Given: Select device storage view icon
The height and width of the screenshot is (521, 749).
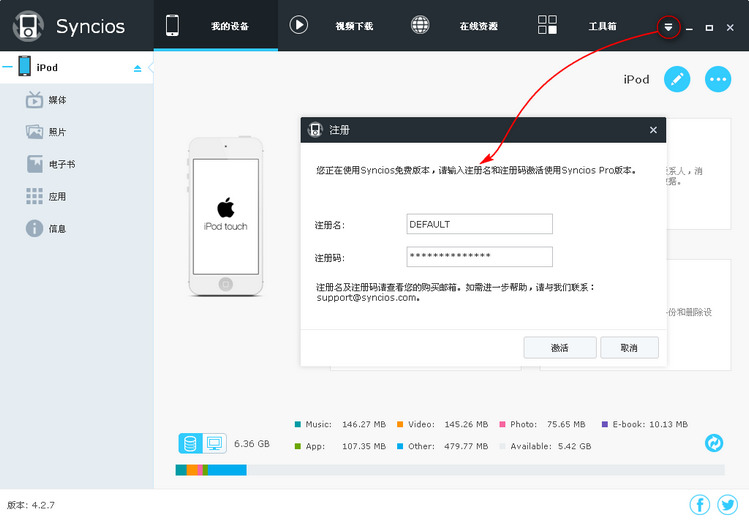Looking at the screenshot, I should coord(190,444).
